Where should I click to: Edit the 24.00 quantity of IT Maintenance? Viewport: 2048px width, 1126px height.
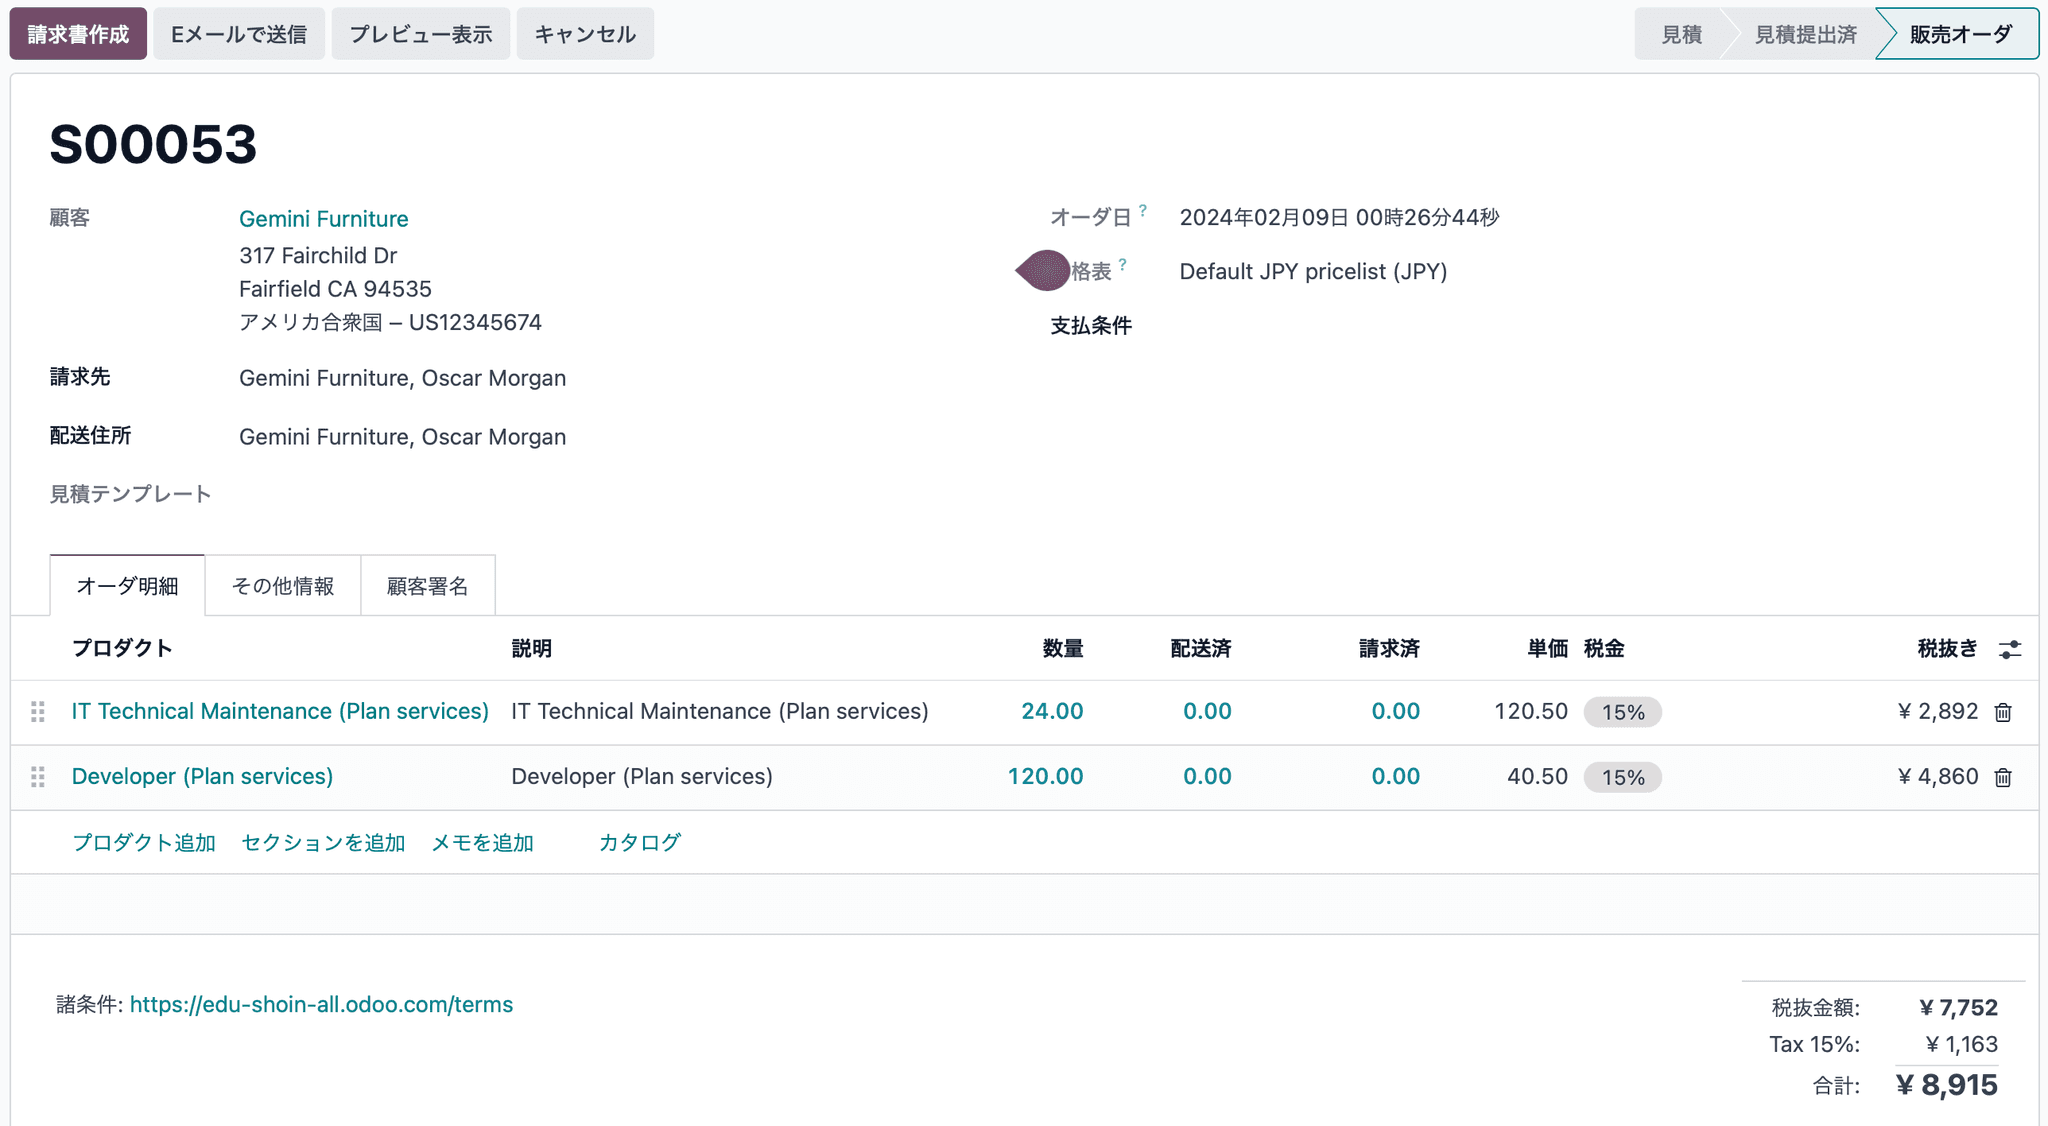(x=1051, y=711)
